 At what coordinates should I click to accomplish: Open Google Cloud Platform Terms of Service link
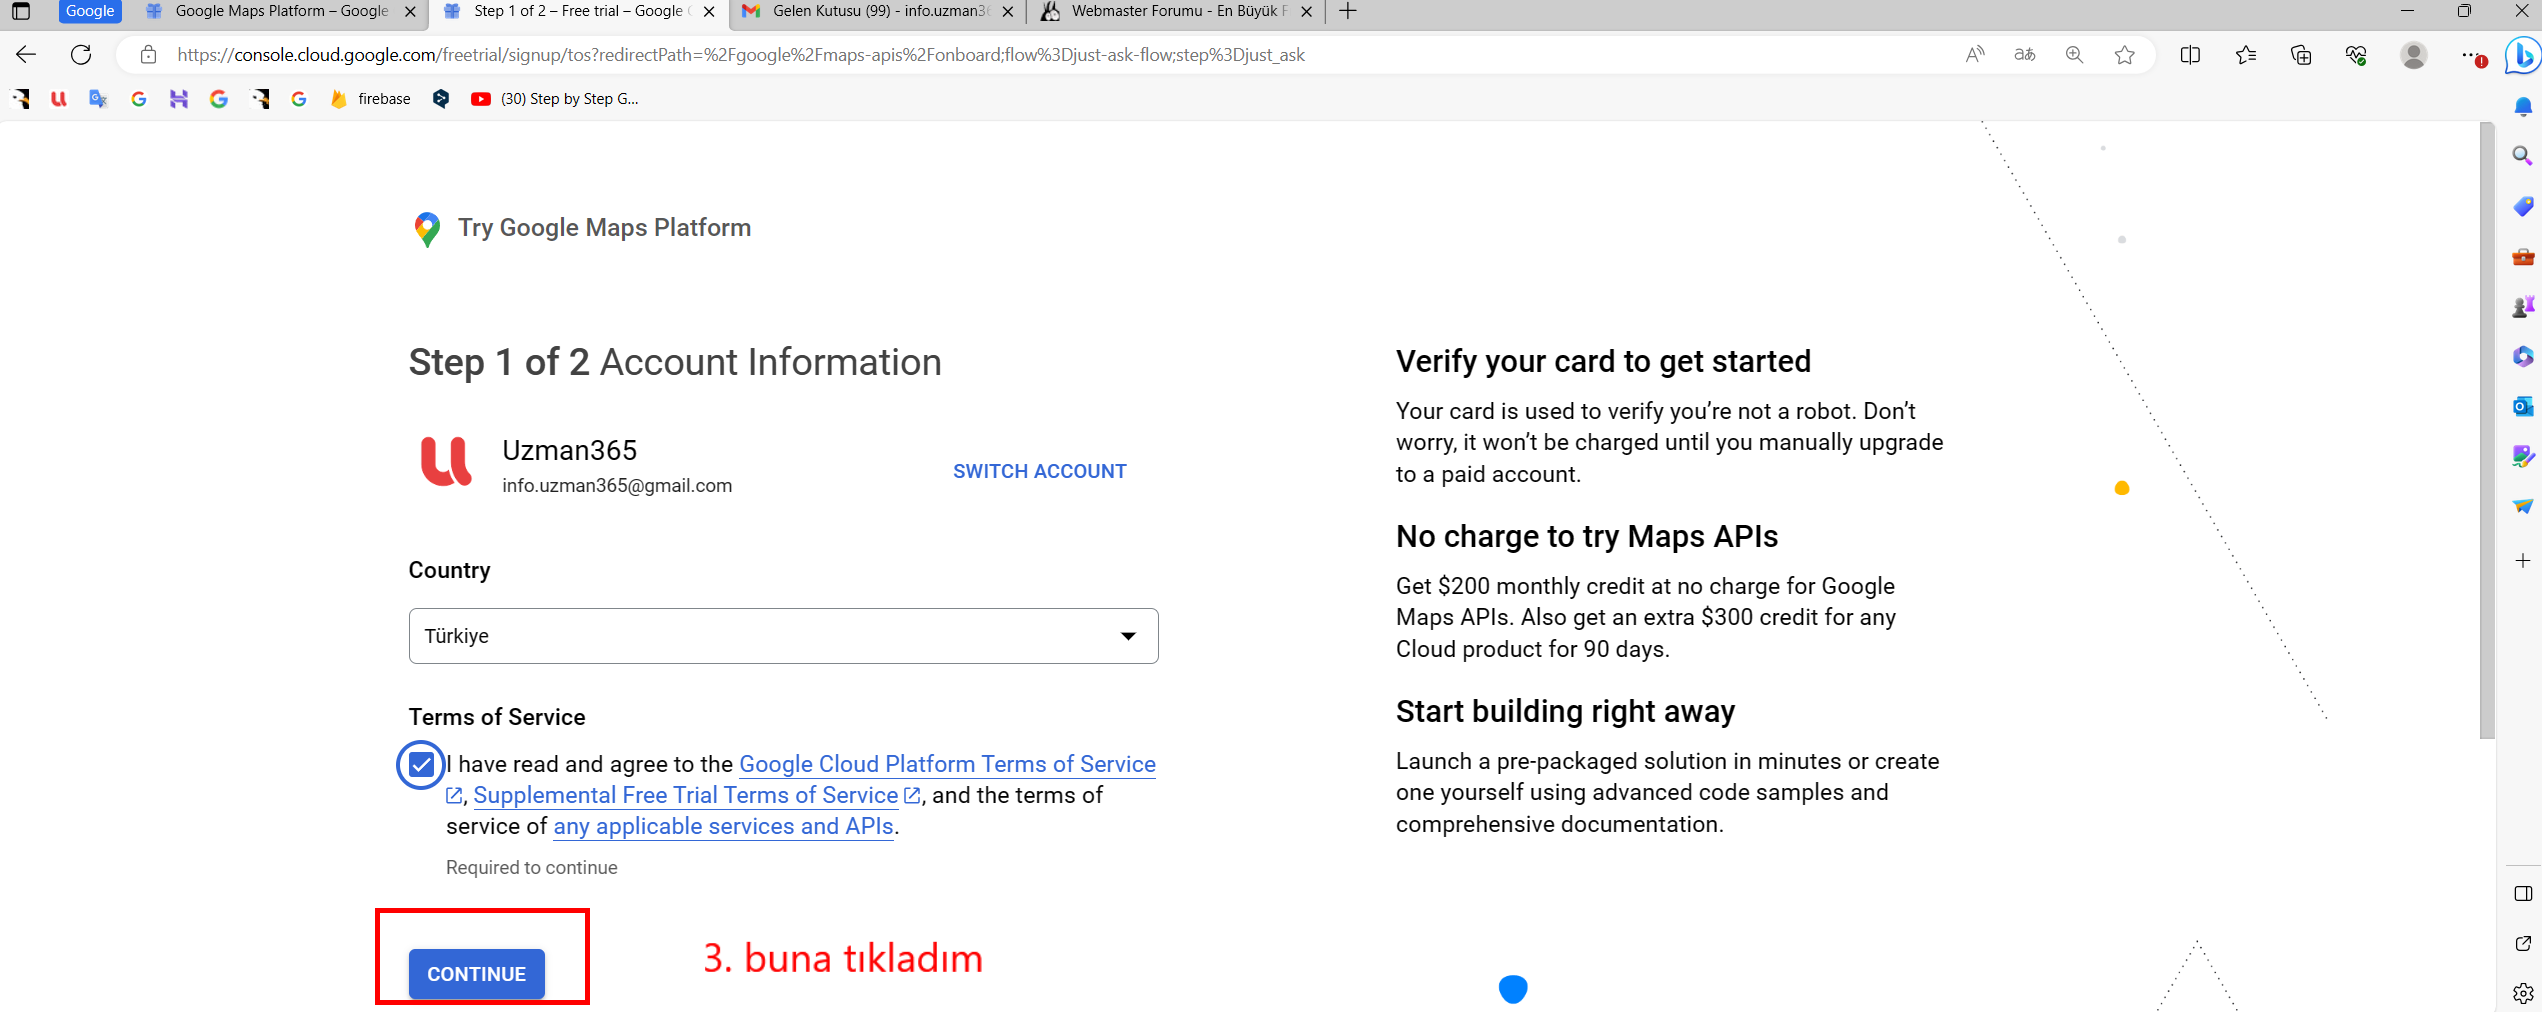(947, 764)
